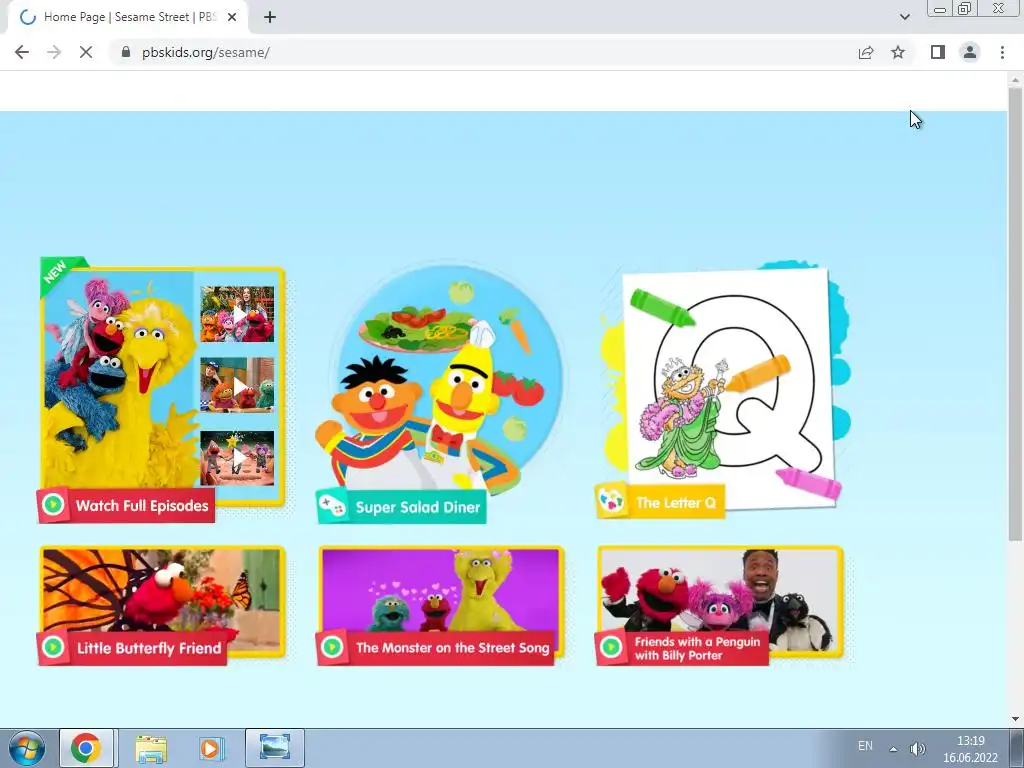Image resolution: width=1024 pixels, height=768 pixels.
Task: Click play icon on Watch Full Episodes
Action: point(53,505)
